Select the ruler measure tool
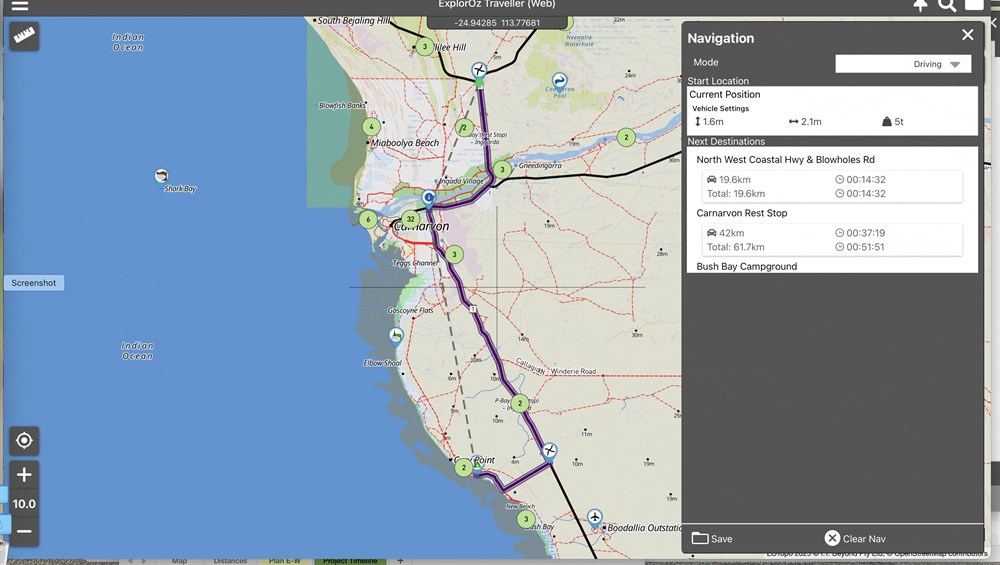The width and height of the screenshot is (1000, 565). click(25, 37)
